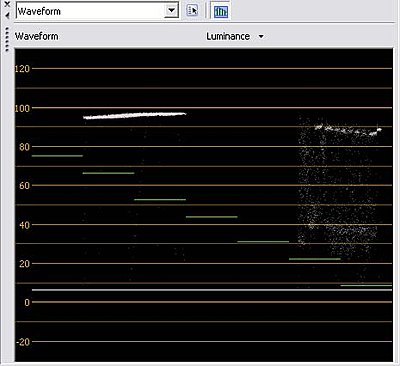Select the Luminance label text
The image size is (400, 366).
228,36
